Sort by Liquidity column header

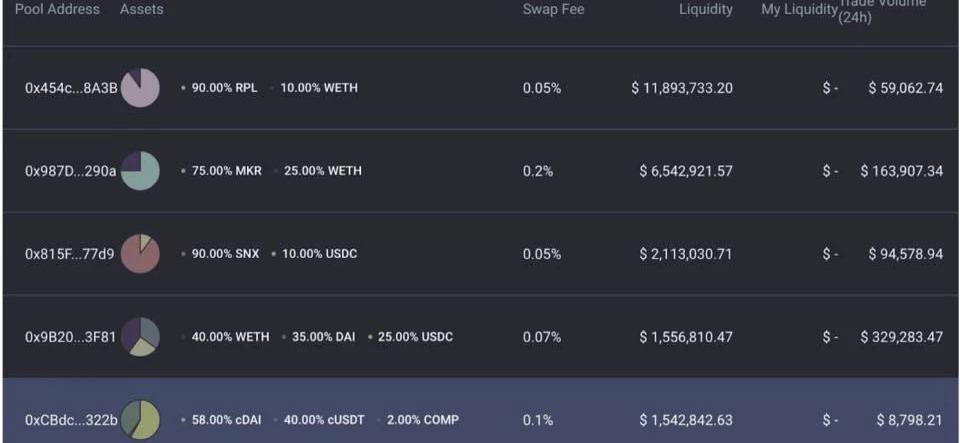click(x=705, y=10)
